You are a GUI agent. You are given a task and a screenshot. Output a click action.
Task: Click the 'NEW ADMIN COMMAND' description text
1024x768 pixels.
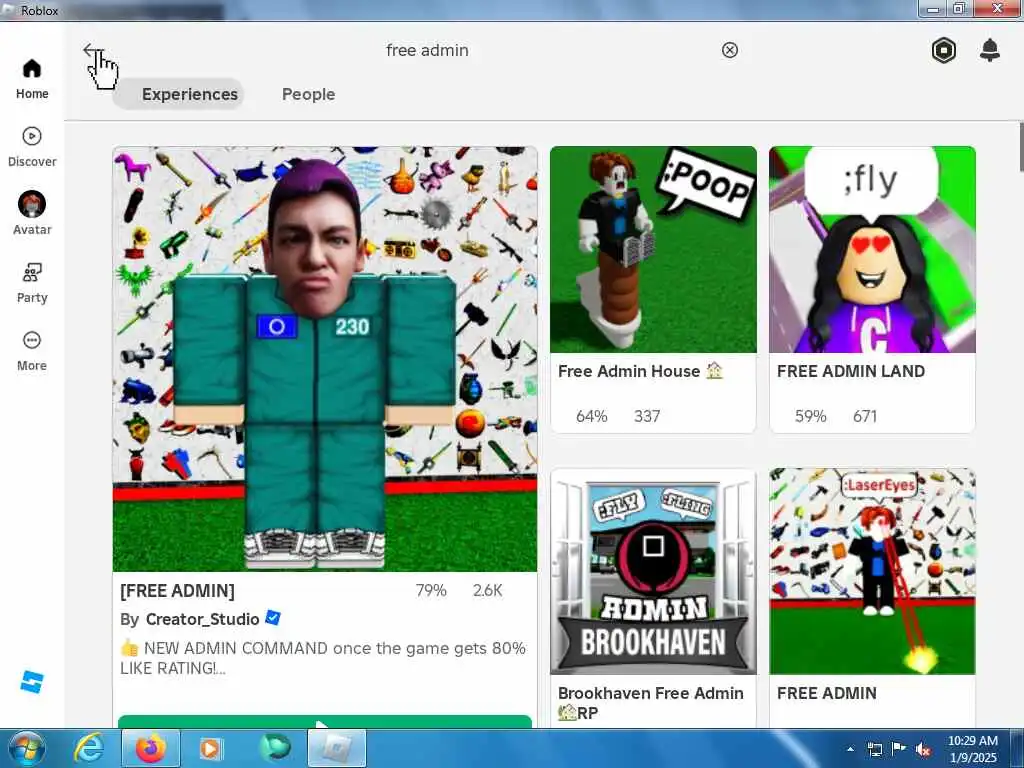point(323,658)
